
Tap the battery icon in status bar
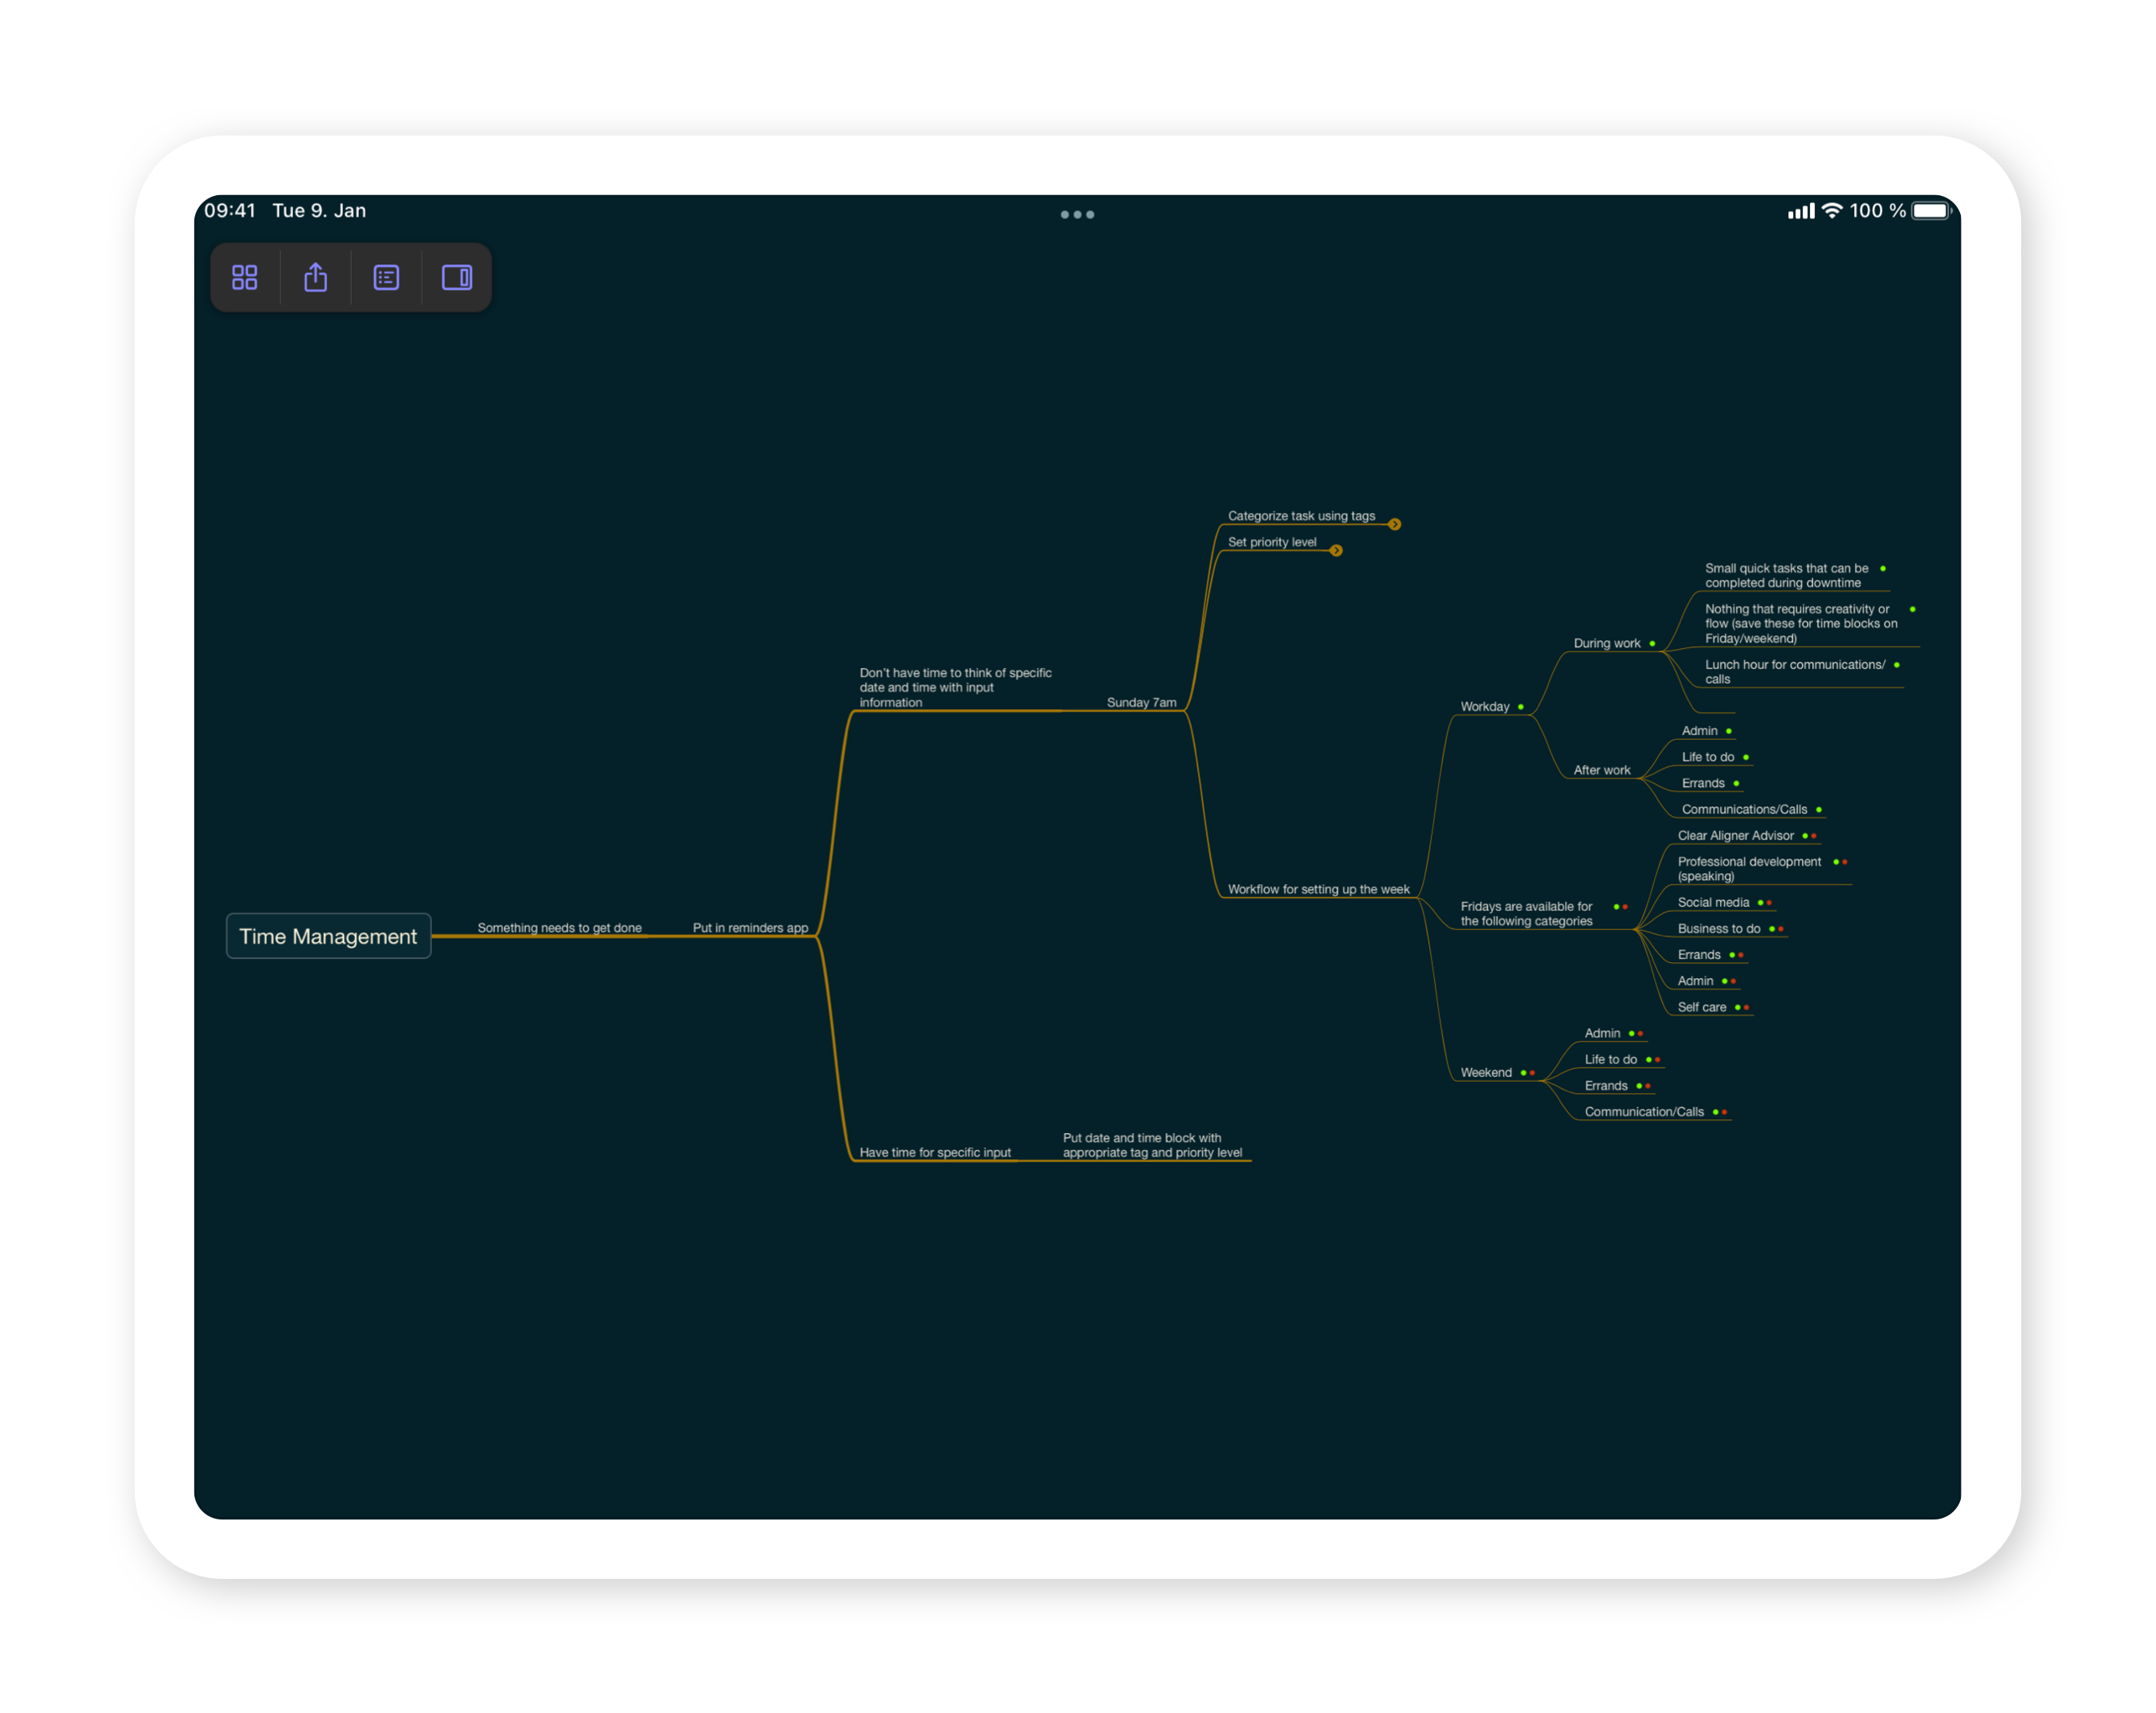(x=1931, y=211)
